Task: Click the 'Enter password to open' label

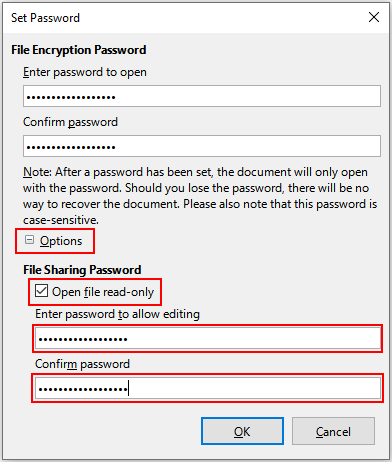Action: [x=85, y=72]
